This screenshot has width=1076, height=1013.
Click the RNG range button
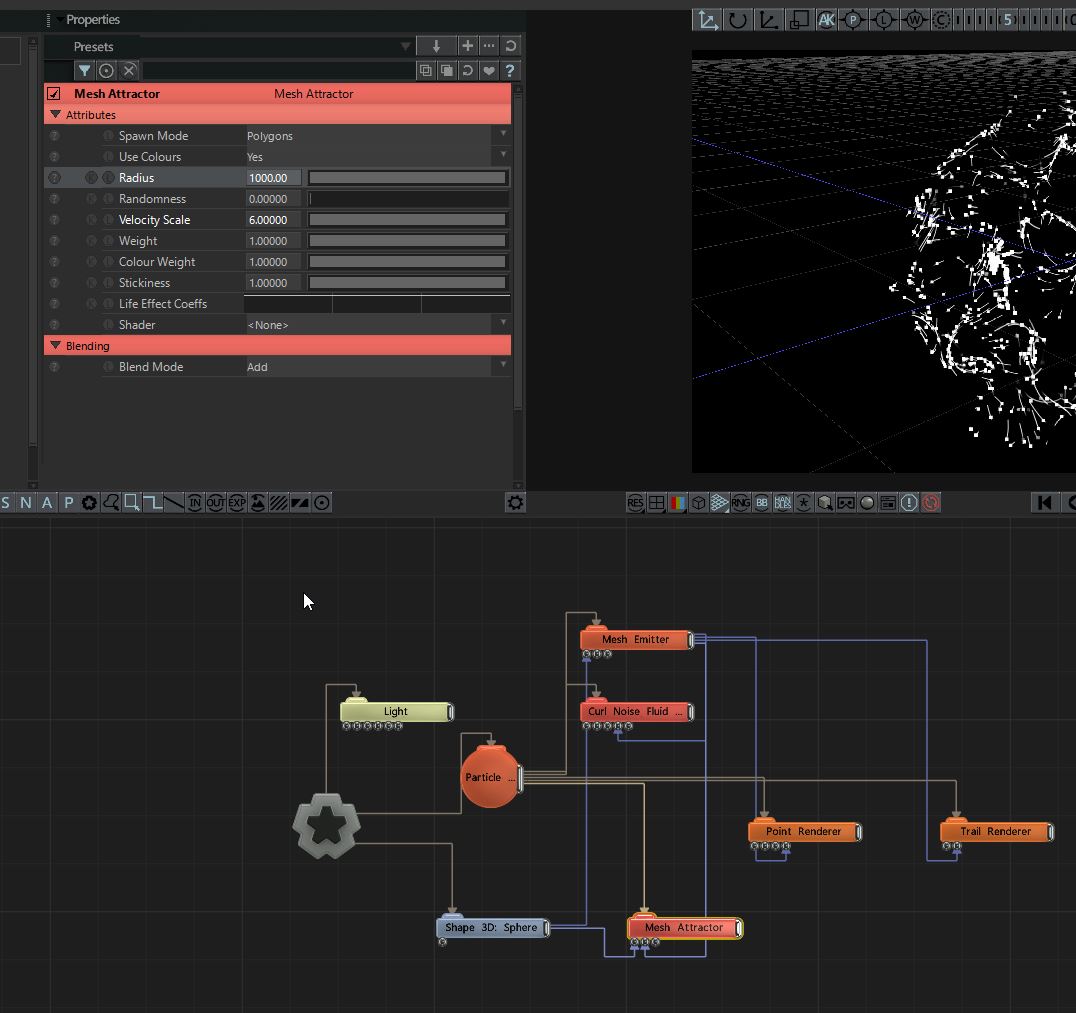740,503
